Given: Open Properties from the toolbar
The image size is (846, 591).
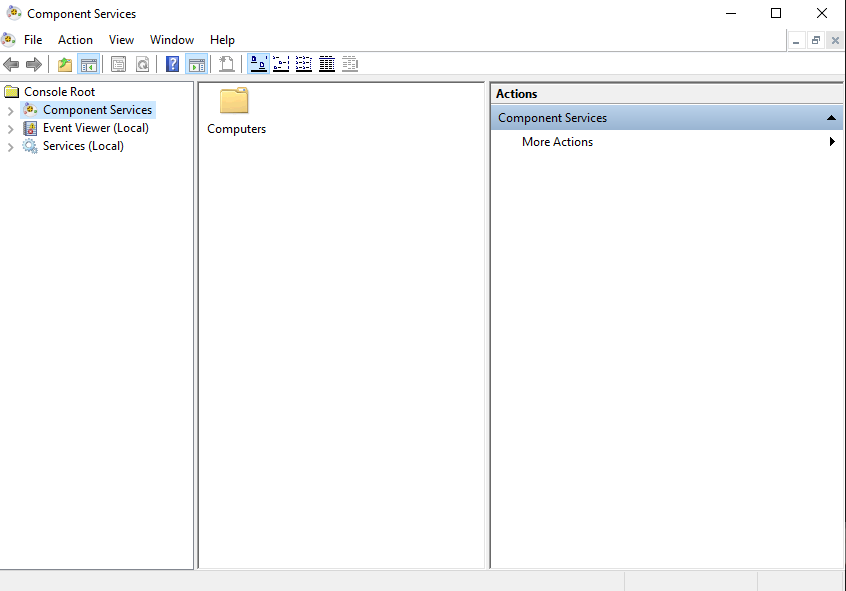Looking at the screenshot, I should tap(119, 64).
